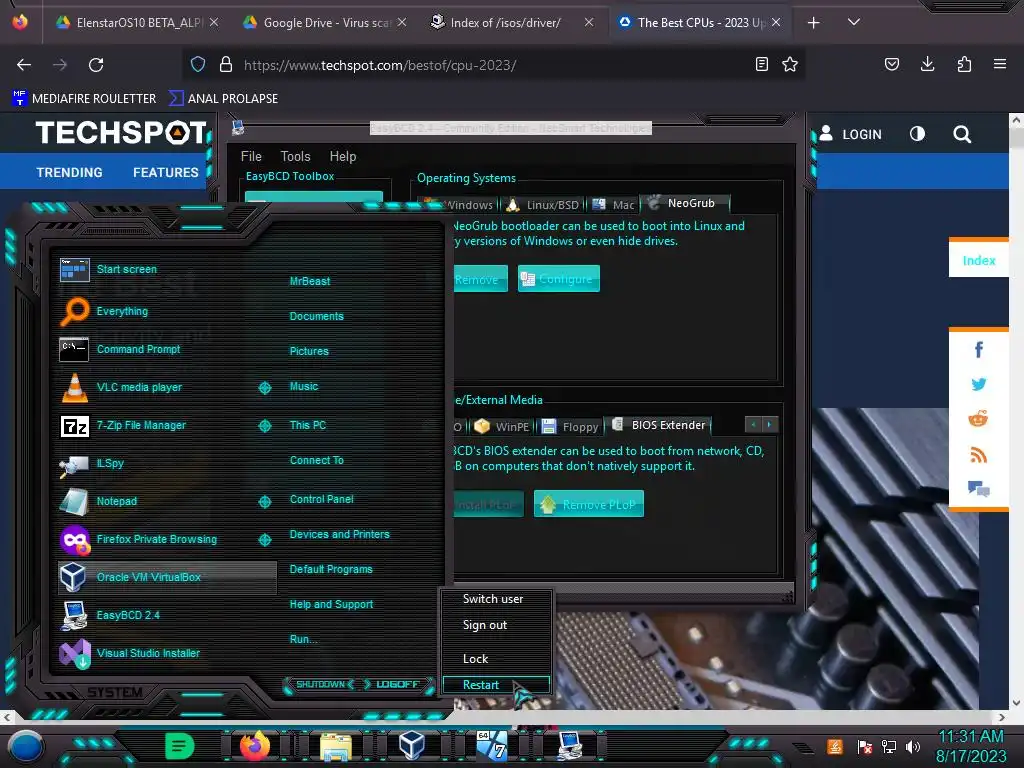The width and height of the screenshot is (1024, 768).
Task: Launch 7-Zip File Manager from Start menu
Action: (x=141, y=425)
